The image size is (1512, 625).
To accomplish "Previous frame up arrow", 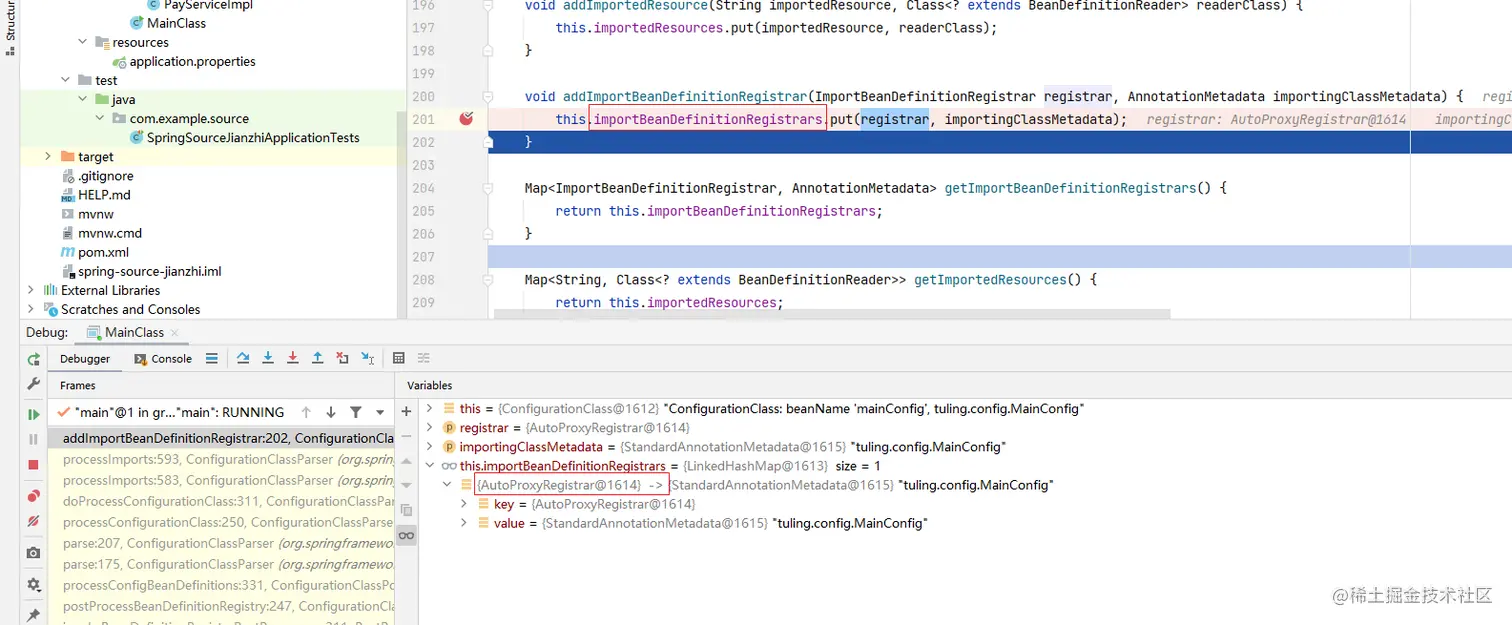I will [306, 412].
